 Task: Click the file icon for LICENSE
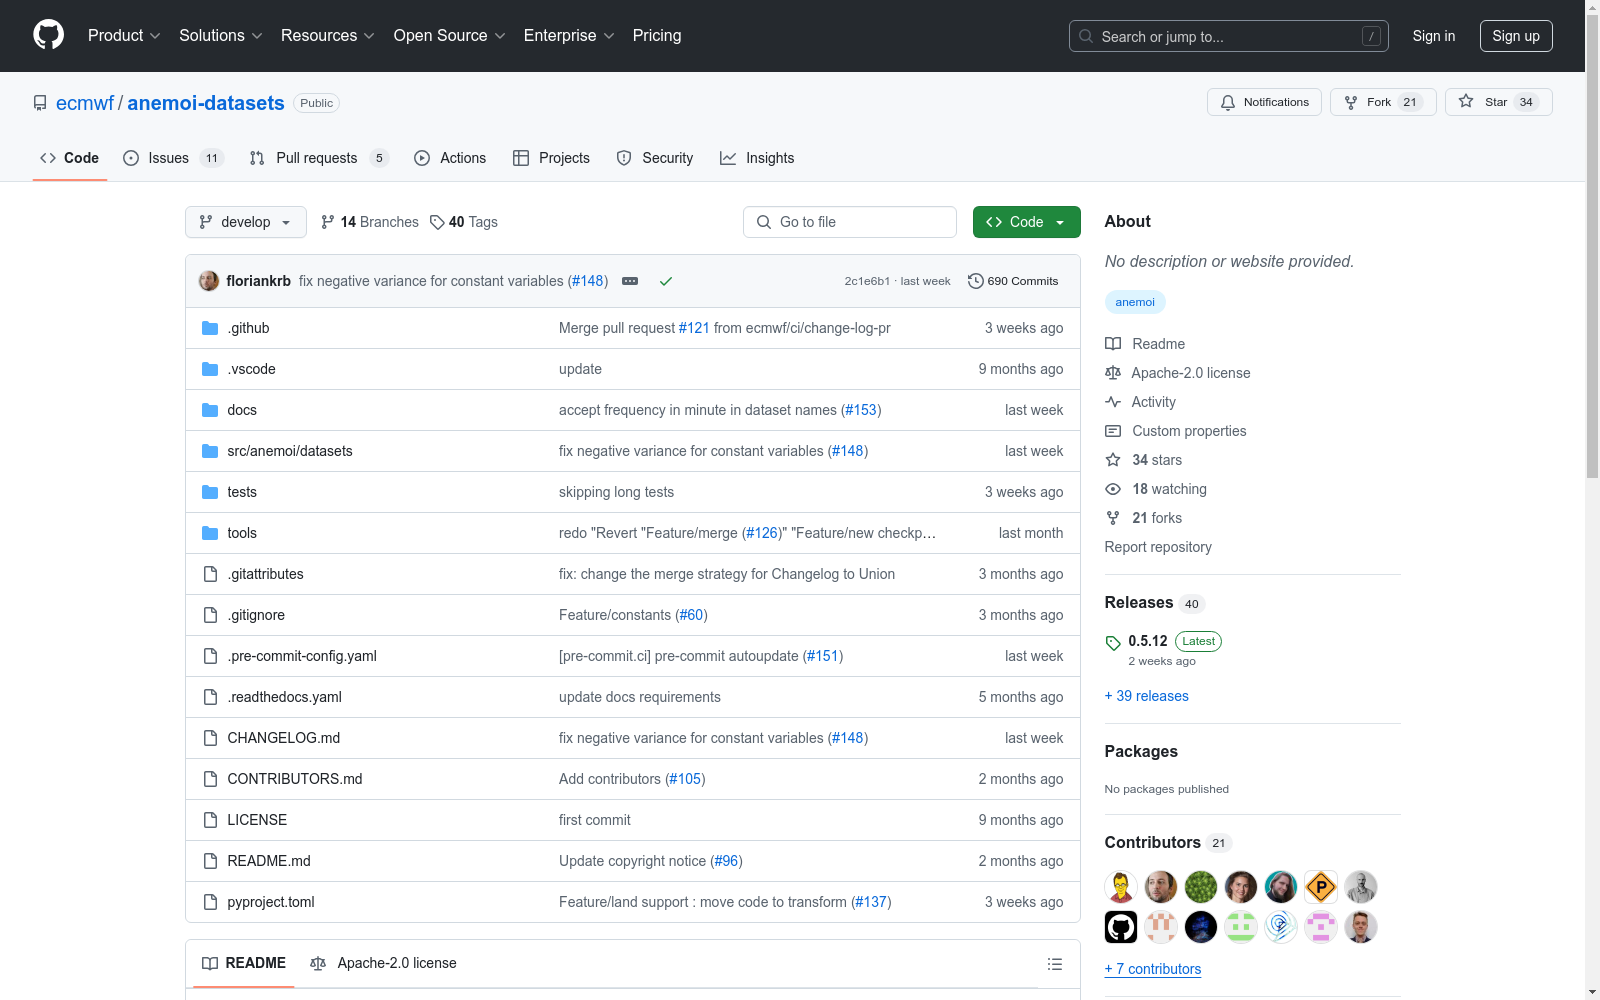click(x=210, y=820)
